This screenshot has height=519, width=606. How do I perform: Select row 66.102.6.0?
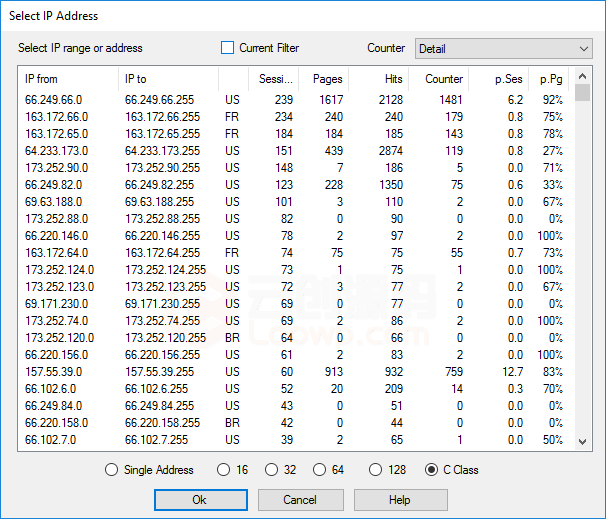(x=294, y=389)
